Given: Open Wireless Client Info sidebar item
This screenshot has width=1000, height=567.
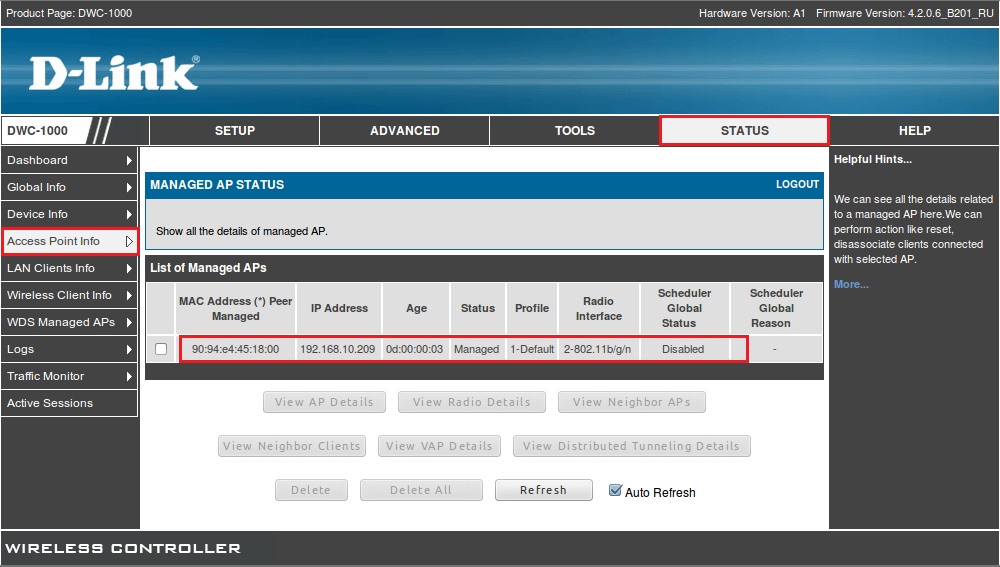Looking at the screenshot, I should pyautogui.click(x=60, y=295).
